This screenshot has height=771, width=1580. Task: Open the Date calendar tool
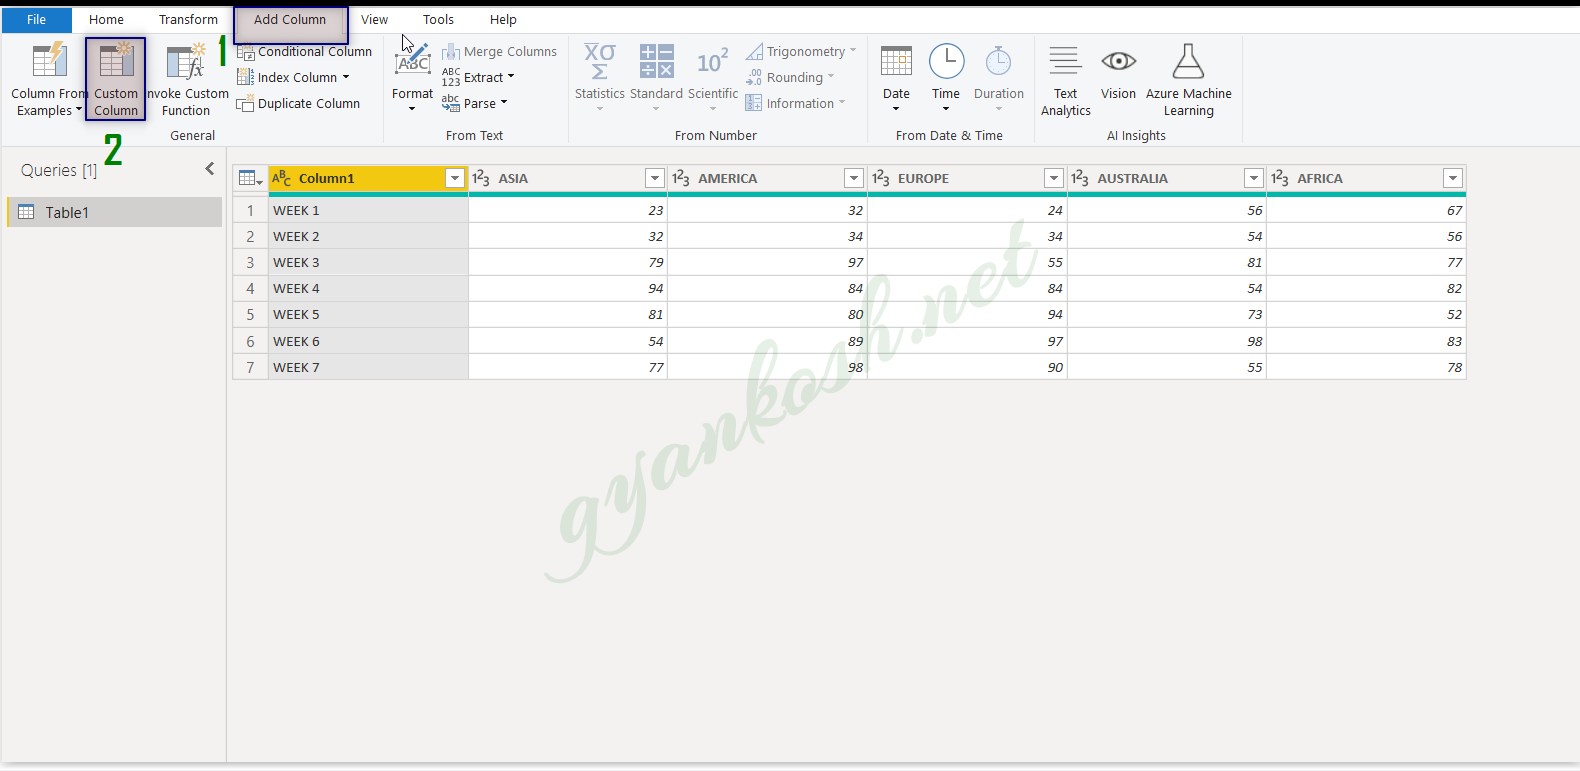click(x=896, y=77)
